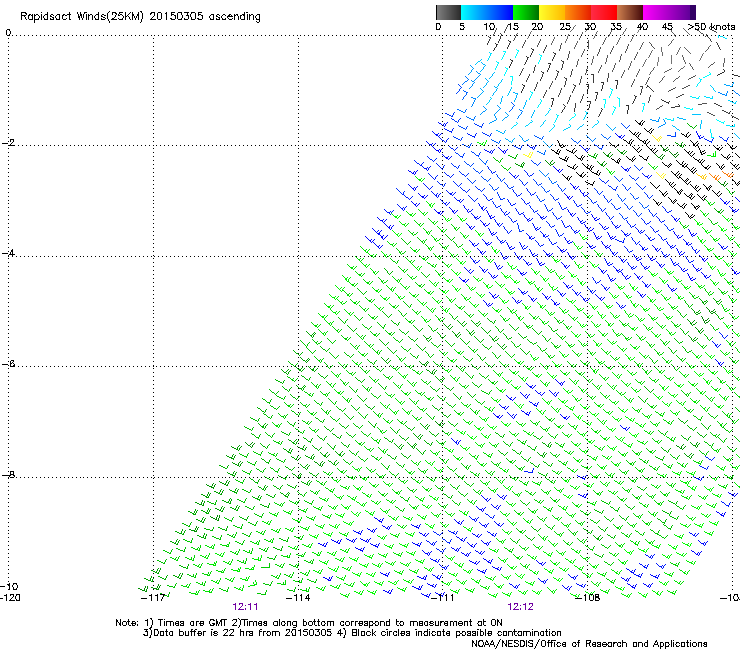Click the chart title 'Rapidsact Winds(25KM) 20150305 ascending'
This screenshot has height=650, width=740.
point(140,17)
